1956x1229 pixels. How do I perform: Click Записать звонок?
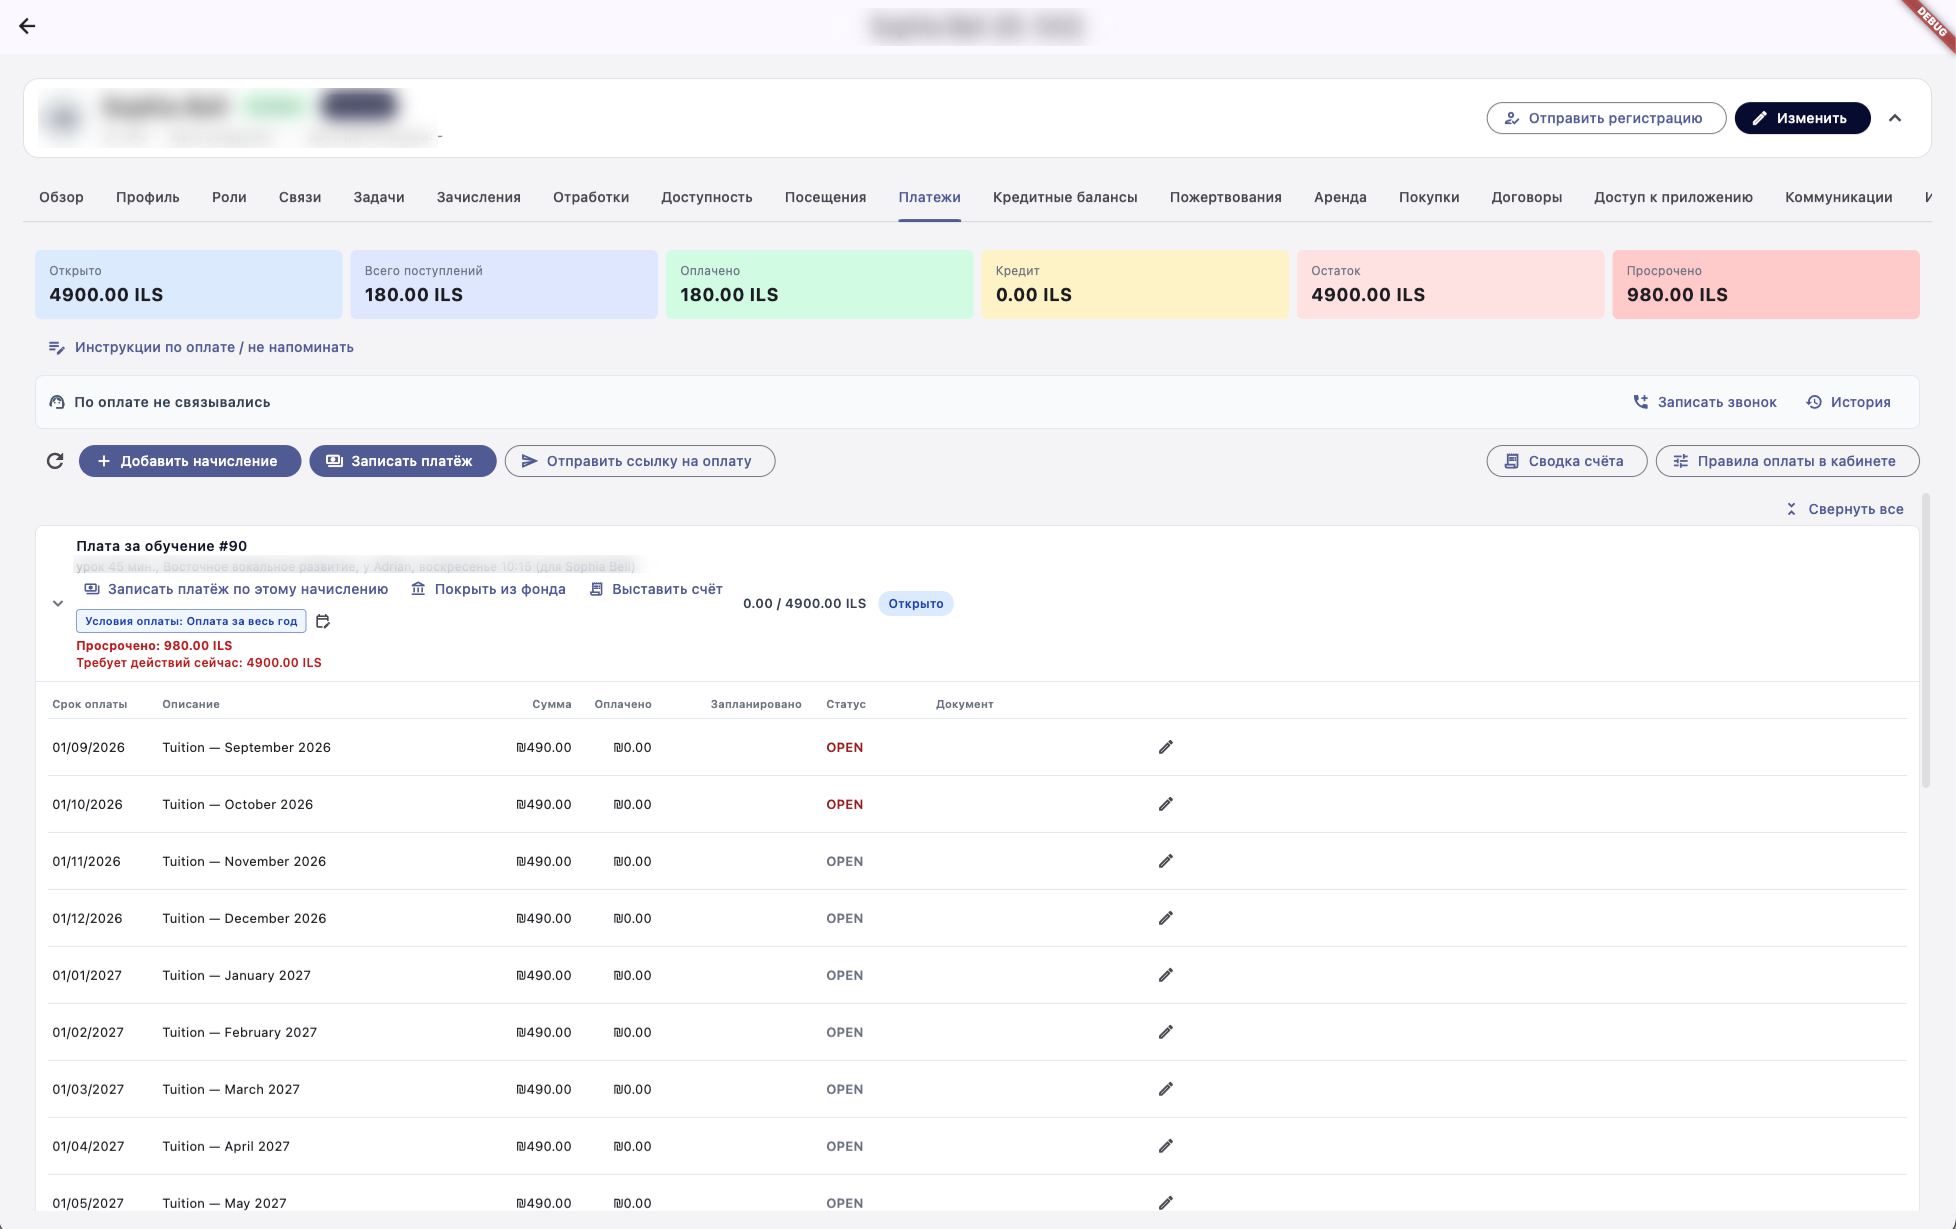tap(1704, 402)
